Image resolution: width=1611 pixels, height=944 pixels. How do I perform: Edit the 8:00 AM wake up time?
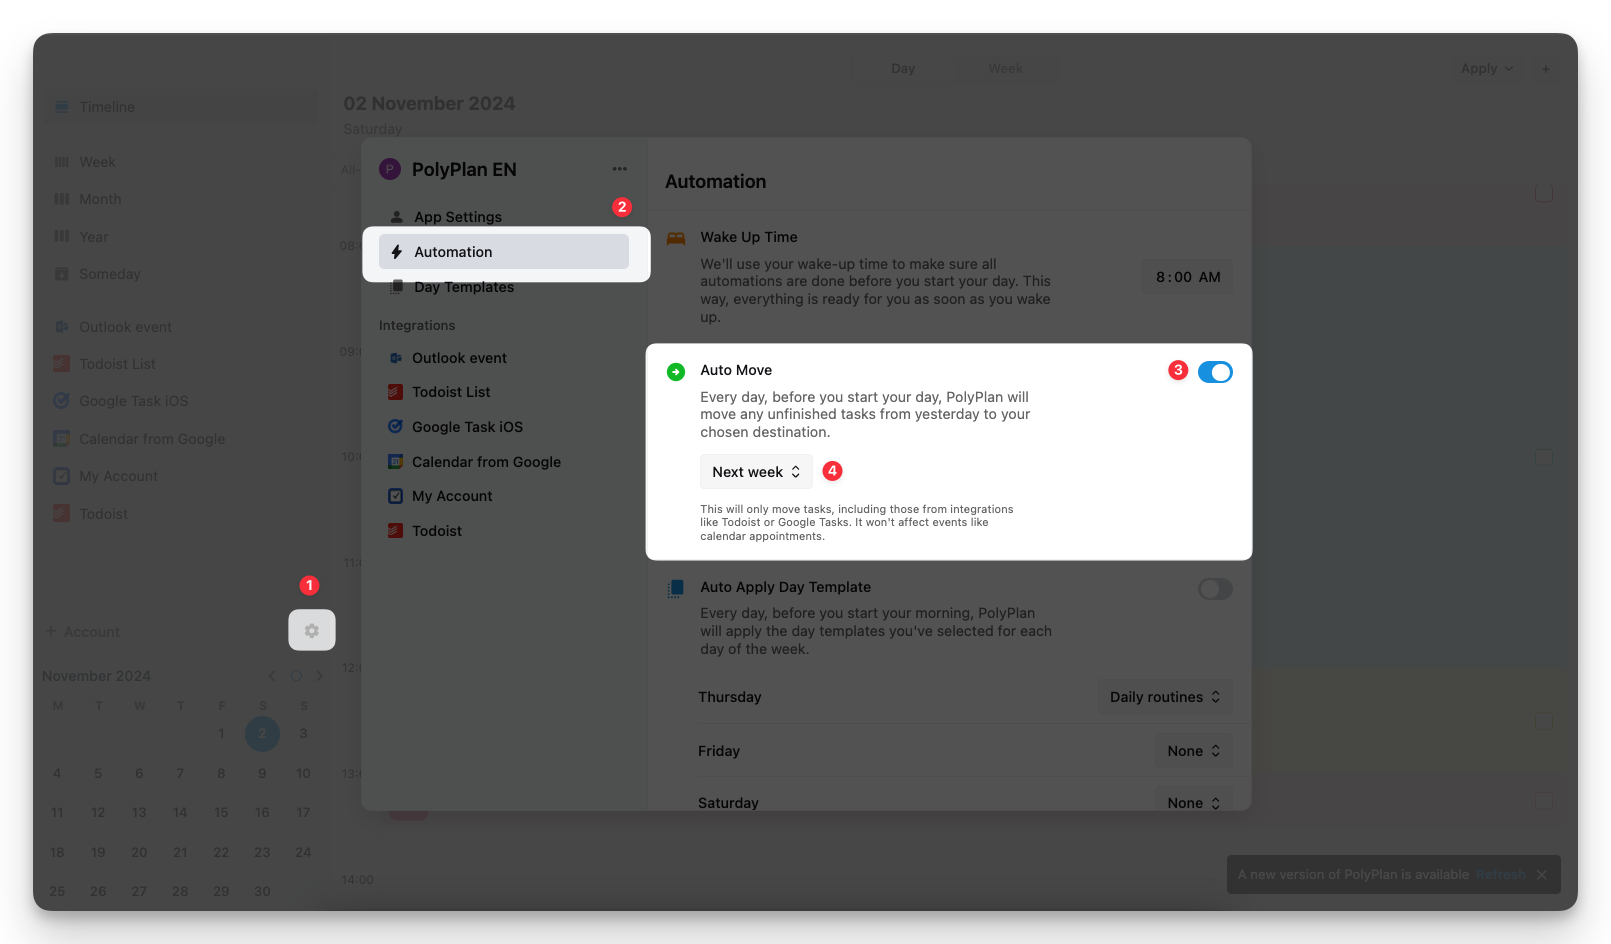[x=1188, y=277]
